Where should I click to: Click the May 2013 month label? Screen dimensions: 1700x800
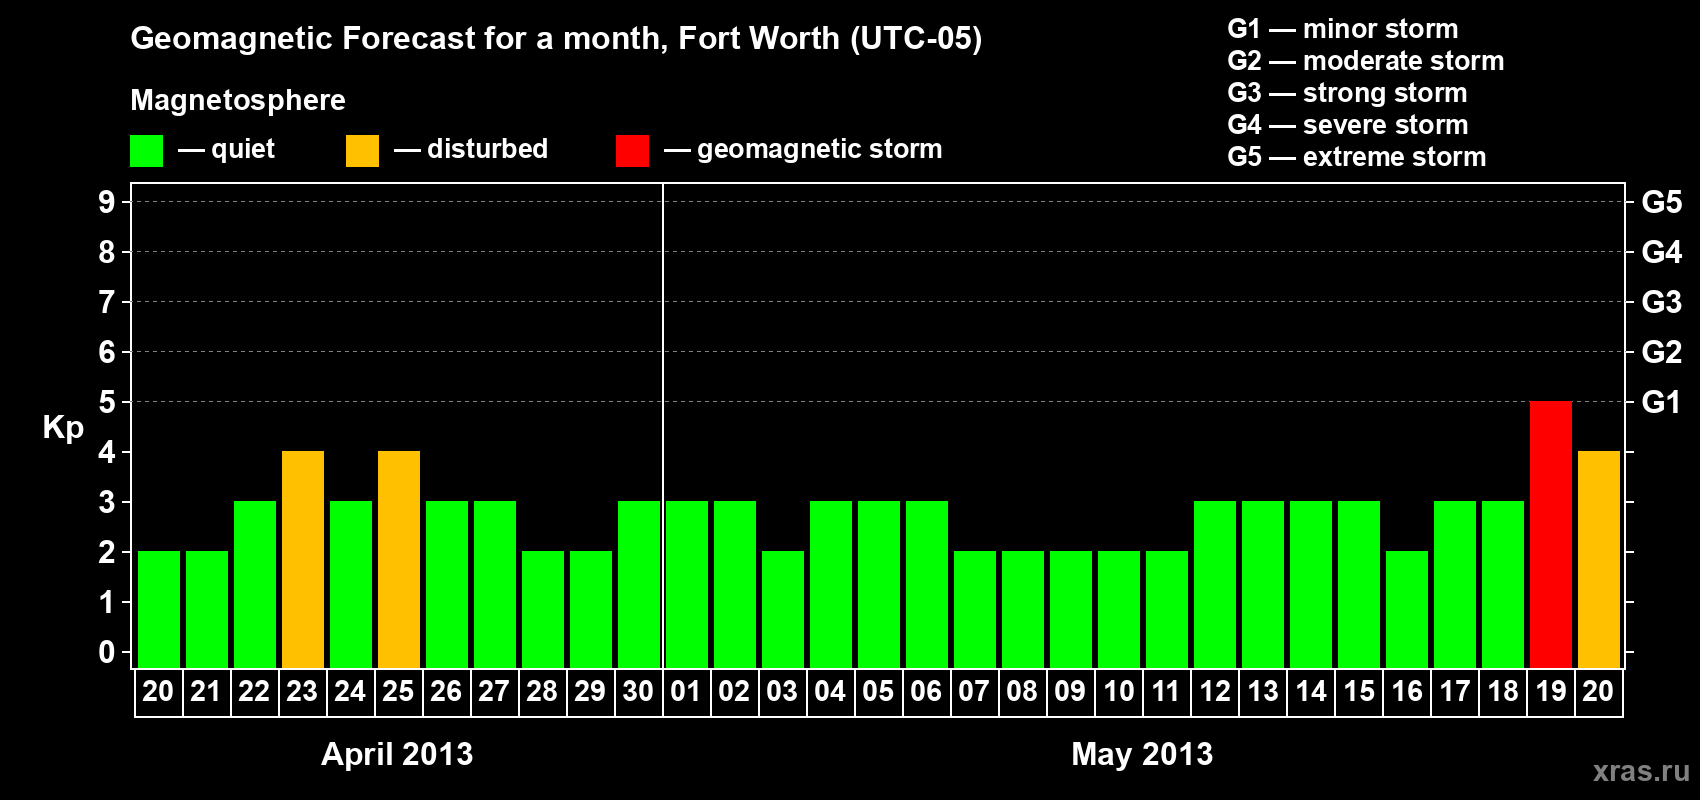point(1142,754)
